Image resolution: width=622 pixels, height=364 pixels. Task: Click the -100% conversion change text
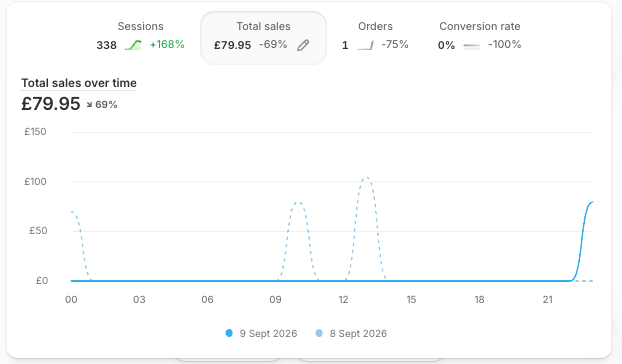[x=505, y=44]
